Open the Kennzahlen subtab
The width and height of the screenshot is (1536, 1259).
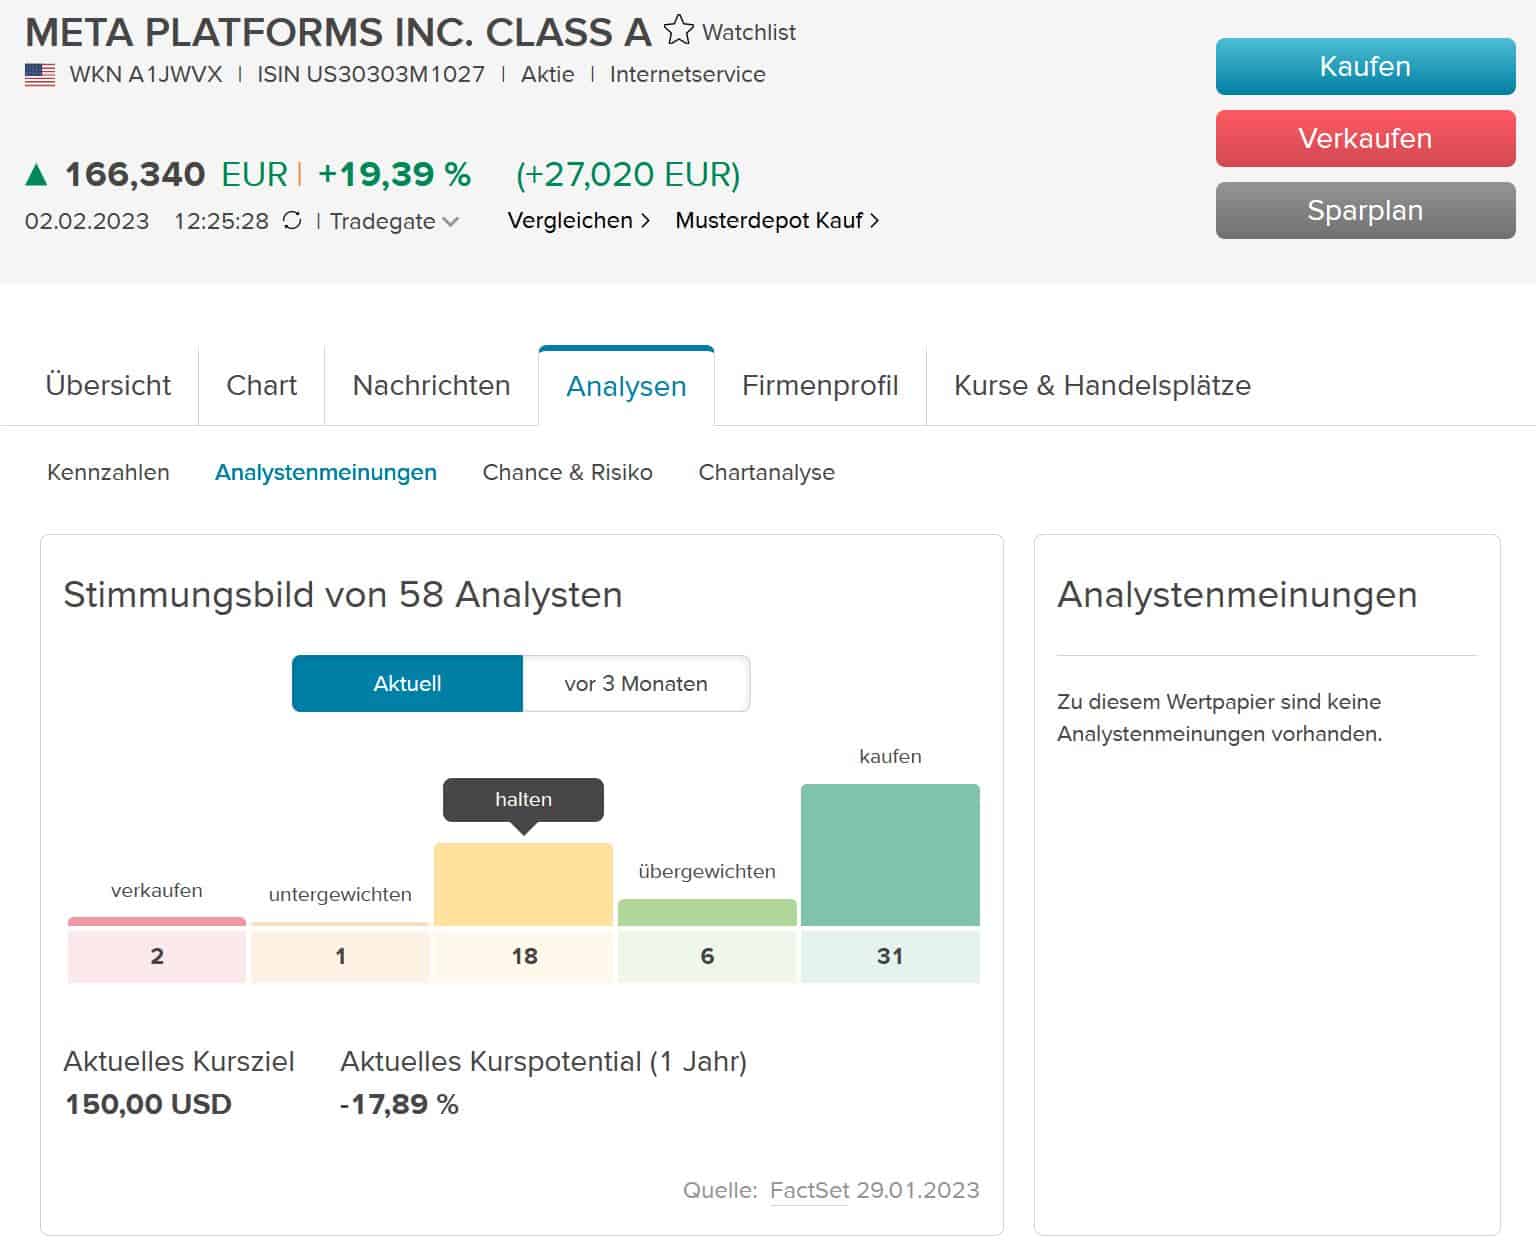pos(108,472)
